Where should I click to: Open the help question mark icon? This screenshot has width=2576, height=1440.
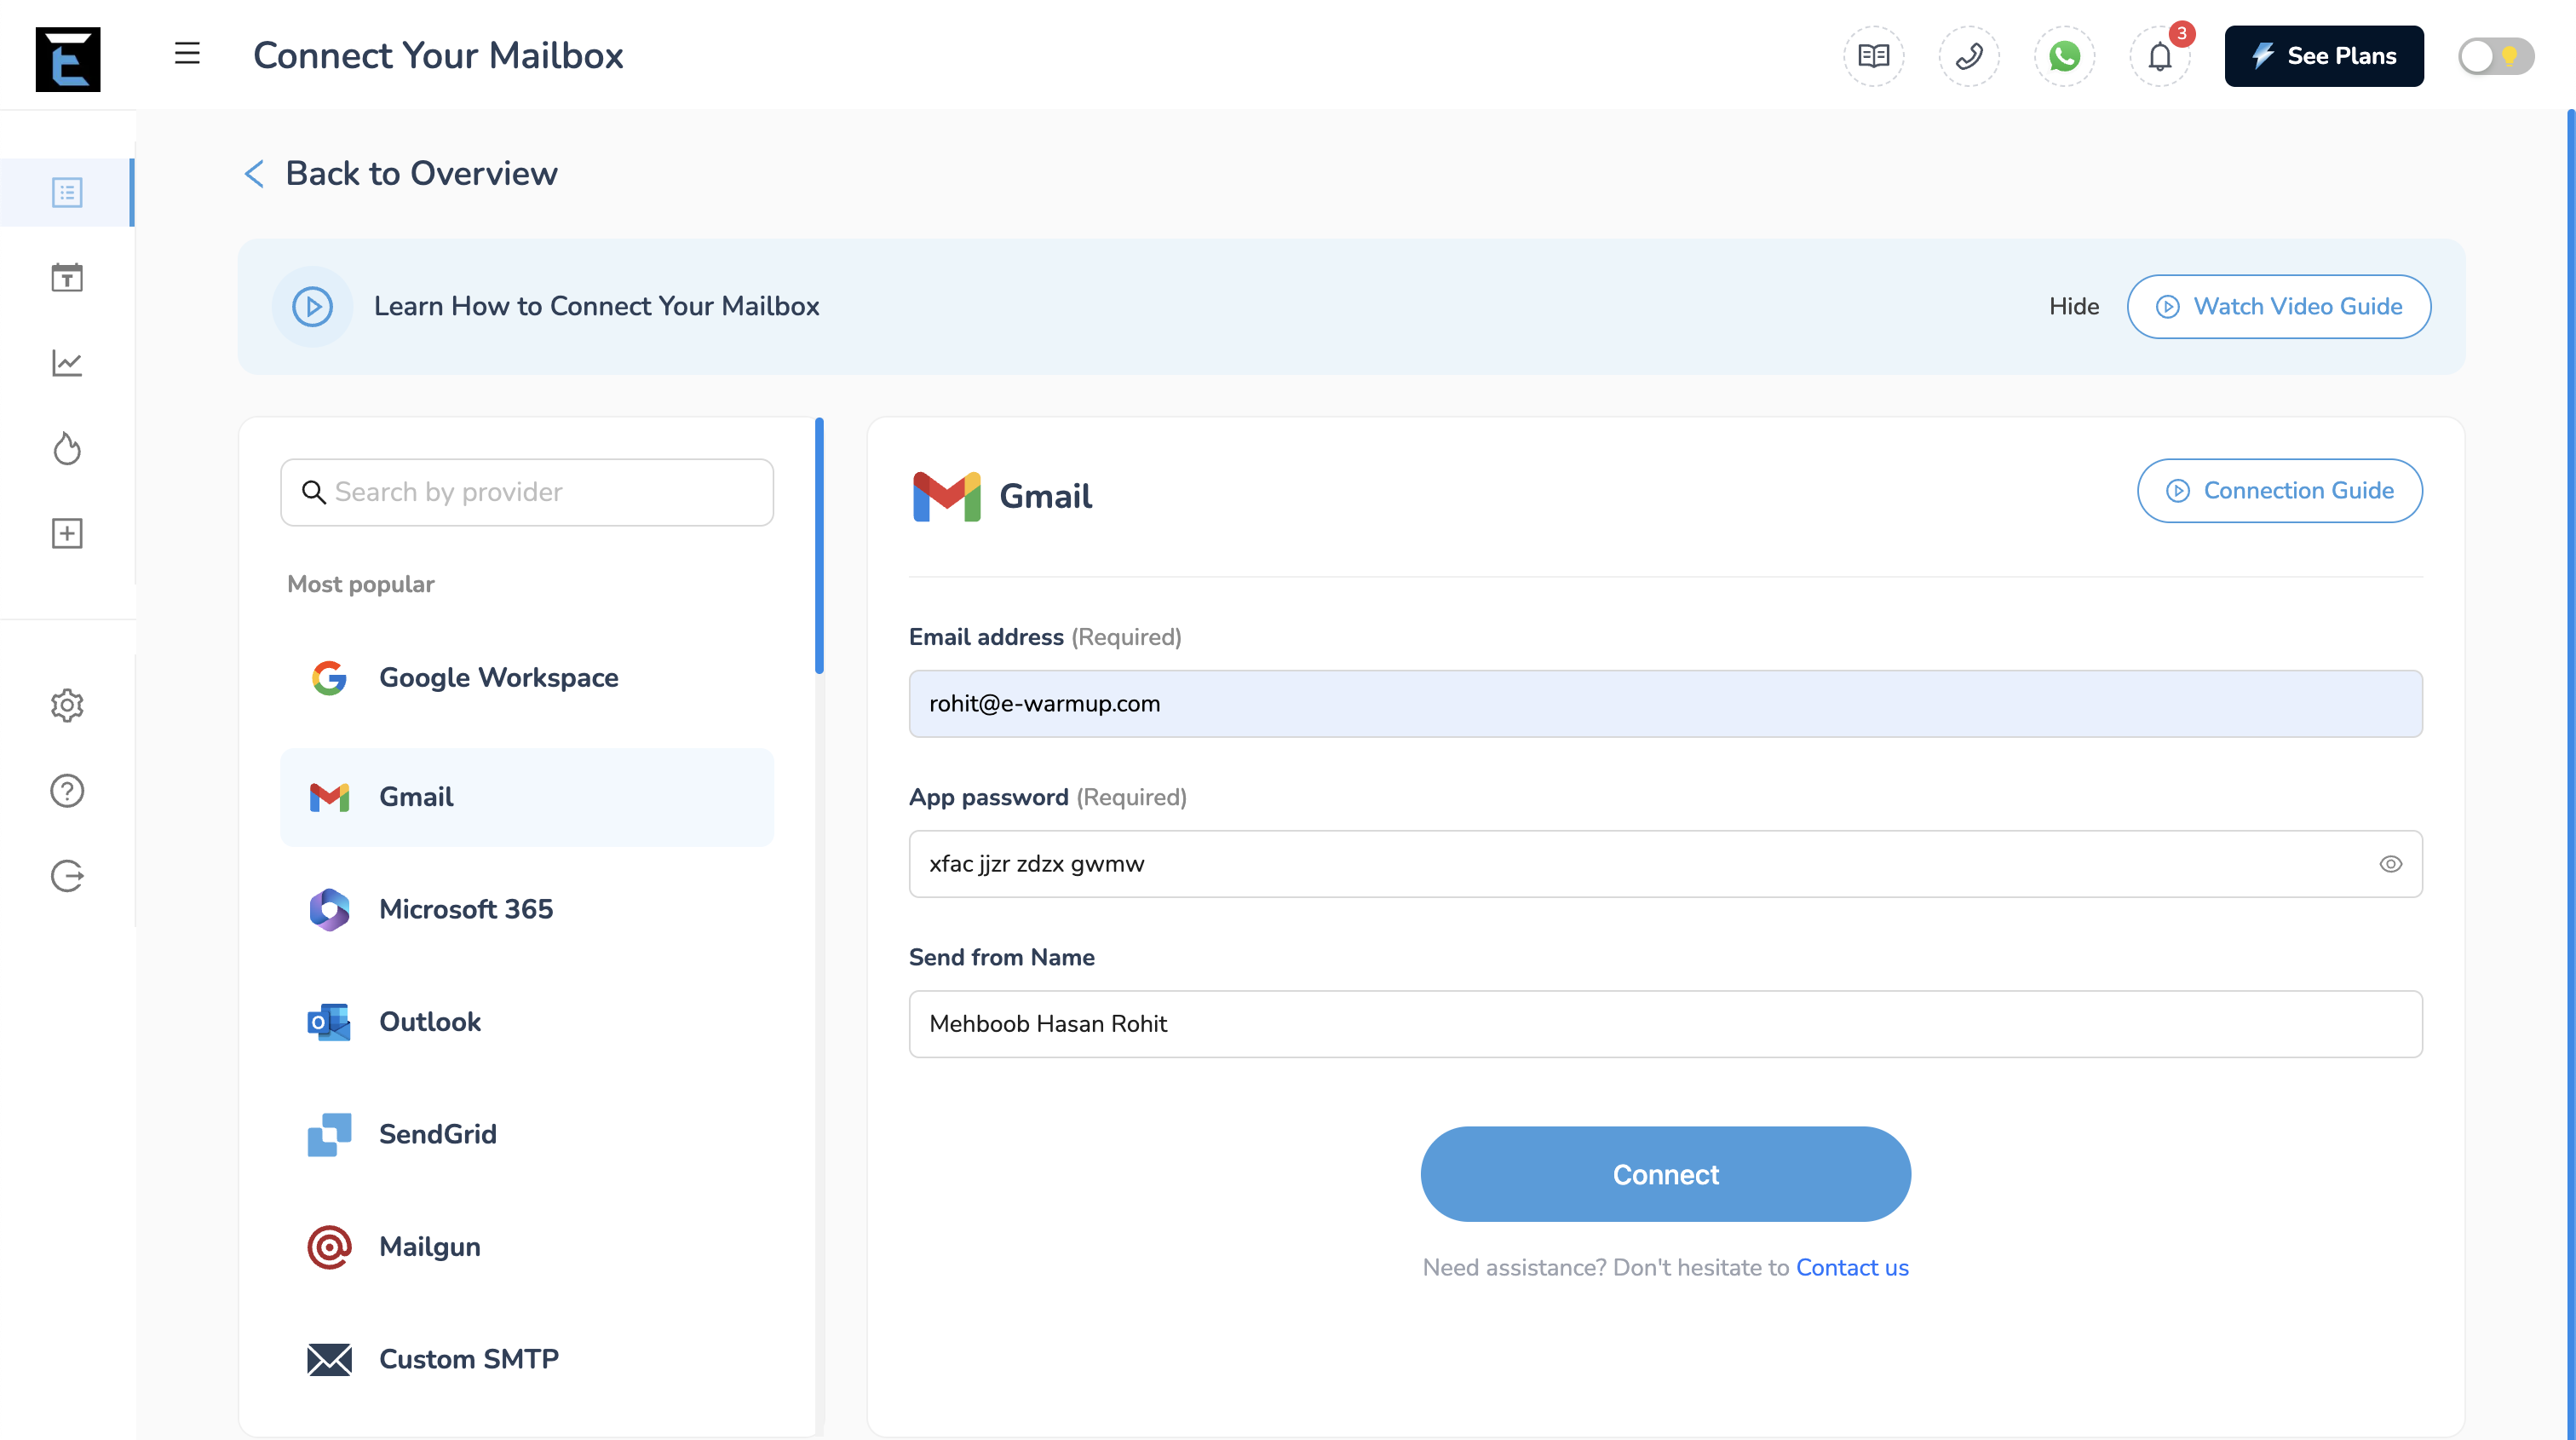pyautogui.click(x=67, y=791)
